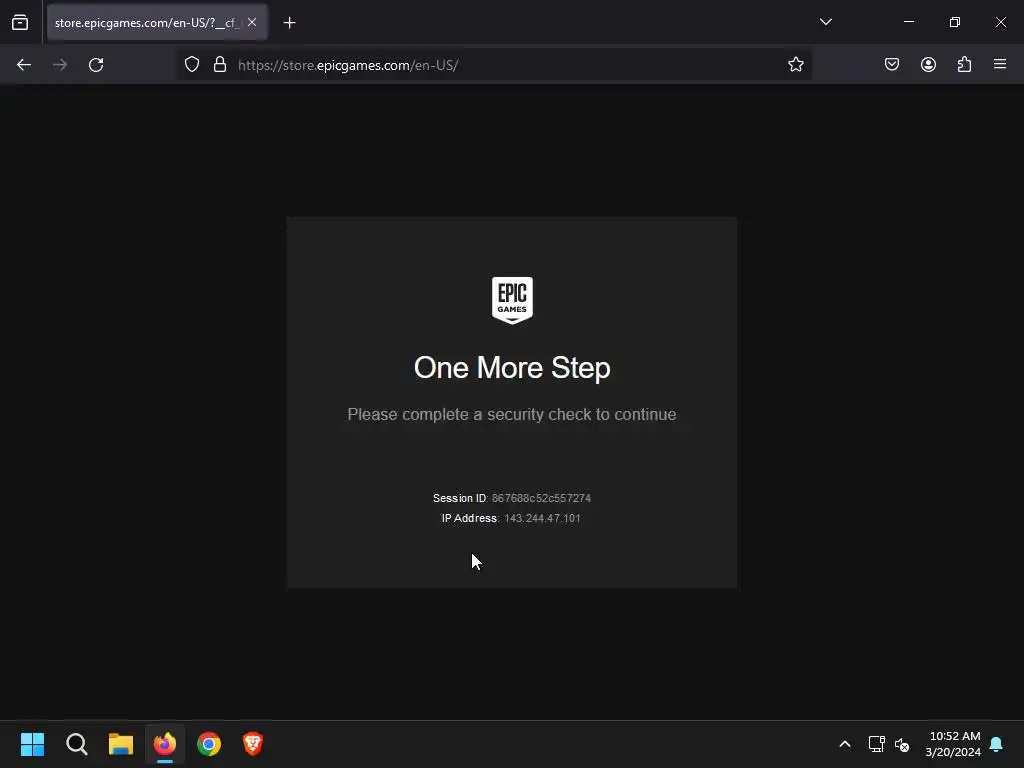Viewport: 1024px width, 768px height.
Task: Launch Google Chrome from taskbar
Action: (x=209, y=744)
